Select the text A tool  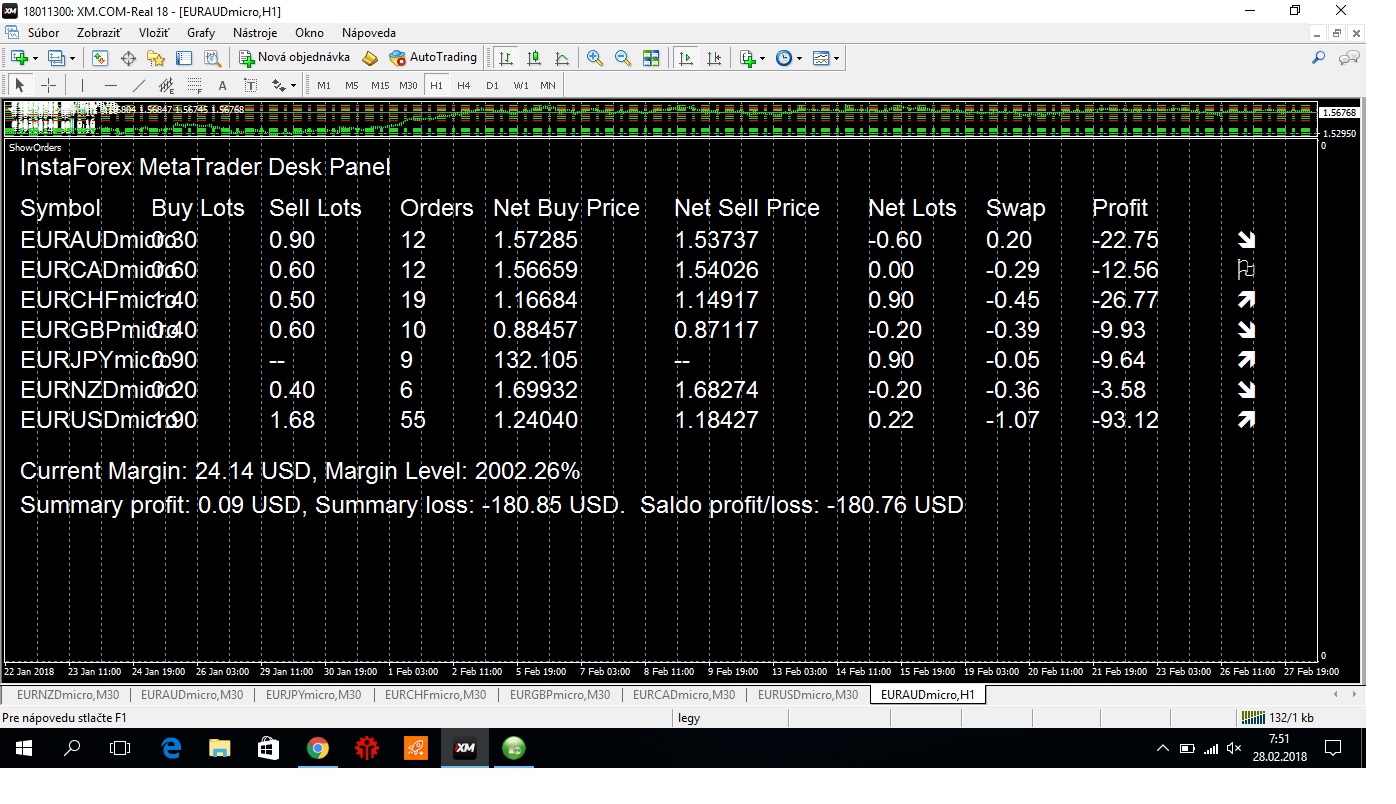click(223, 85)
